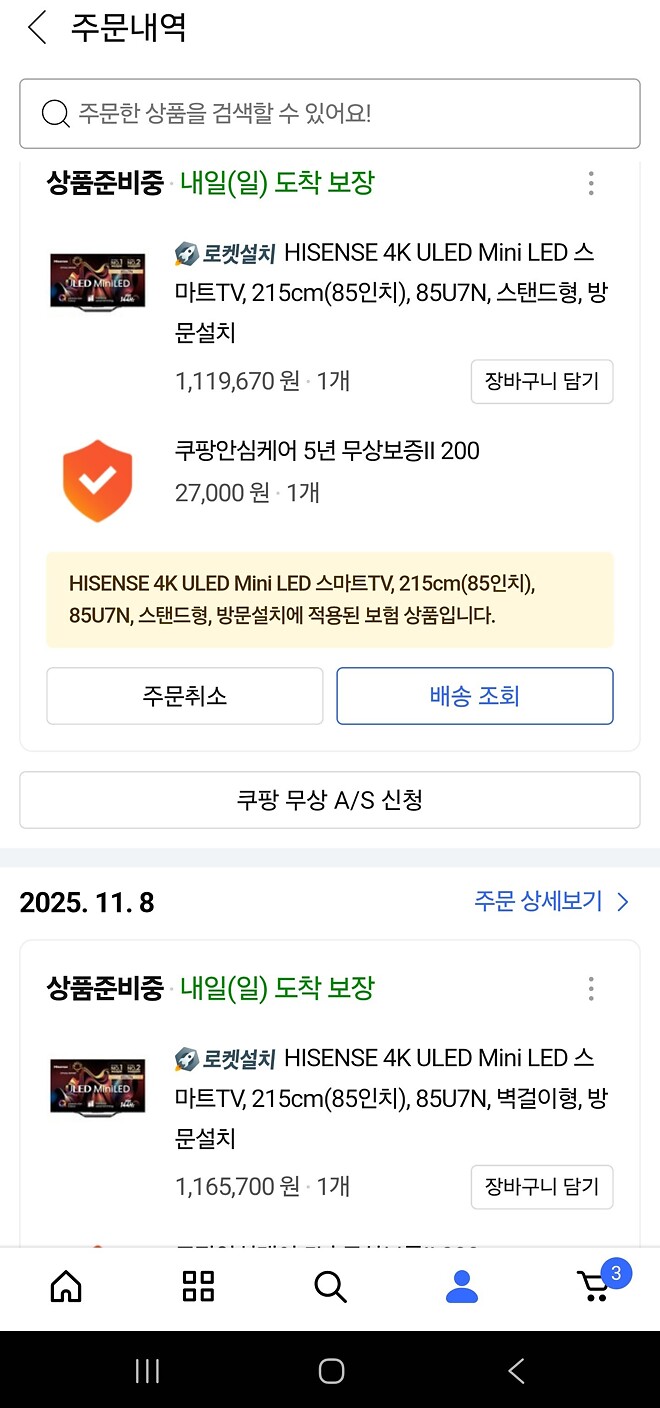Open My Coupang profile icon

pos(461,1287)
